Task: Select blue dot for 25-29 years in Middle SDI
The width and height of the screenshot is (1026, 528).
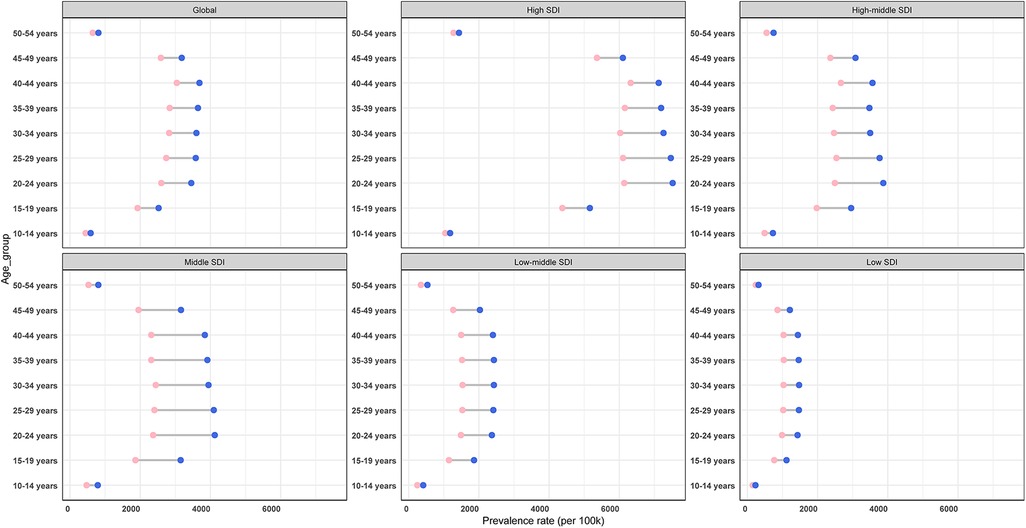Action: tap(214, 410)
